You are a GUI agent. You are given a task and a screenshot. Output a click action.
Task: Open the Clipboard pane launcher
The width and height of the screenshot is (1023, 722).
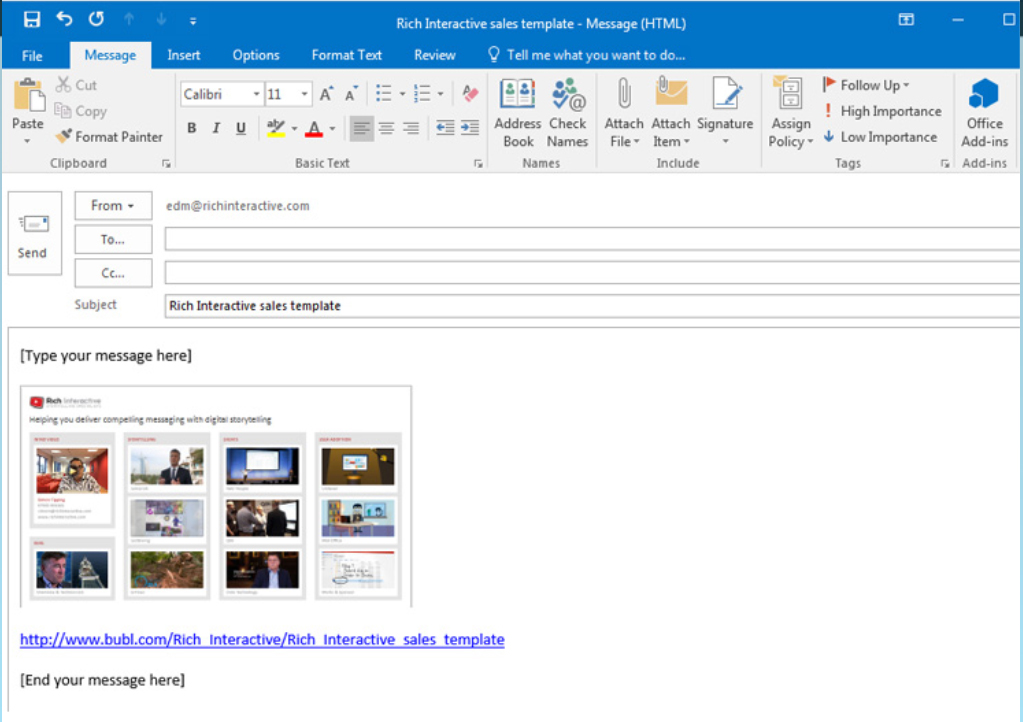pyautogui.click(x=166, y=164)
